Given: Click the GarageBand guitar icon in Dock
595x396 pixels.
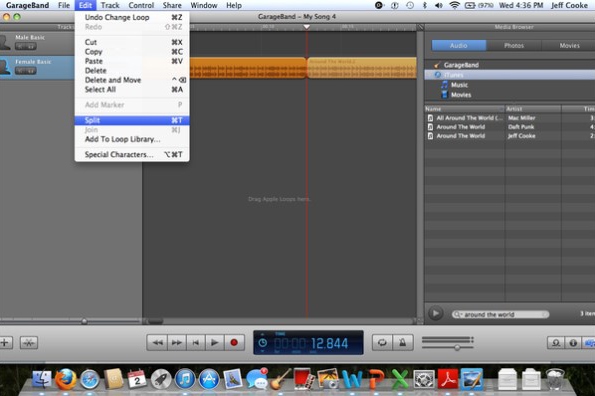Looking at the screenshot, I should point(280,379).
